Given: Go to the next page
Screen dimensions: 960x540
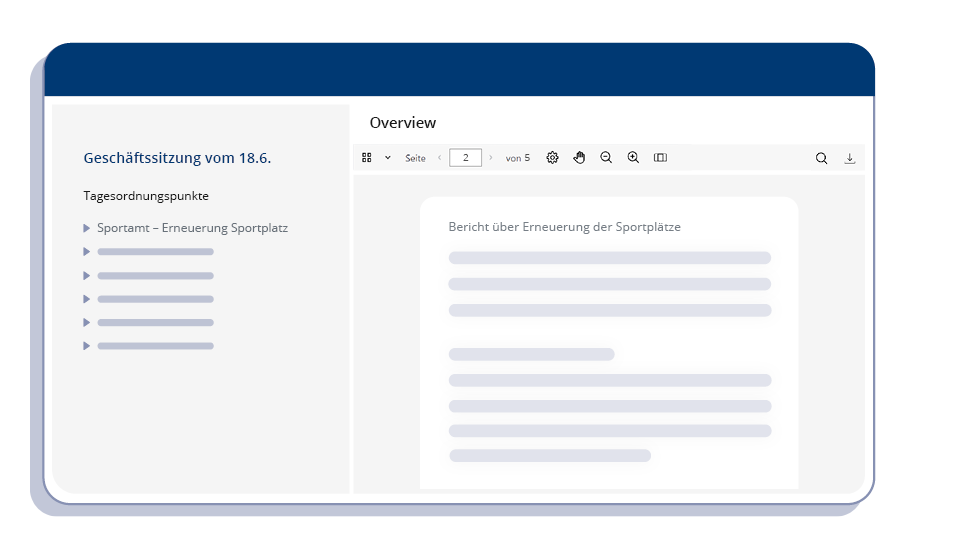Looking at the screenshot, I should [x=490, y=158].
